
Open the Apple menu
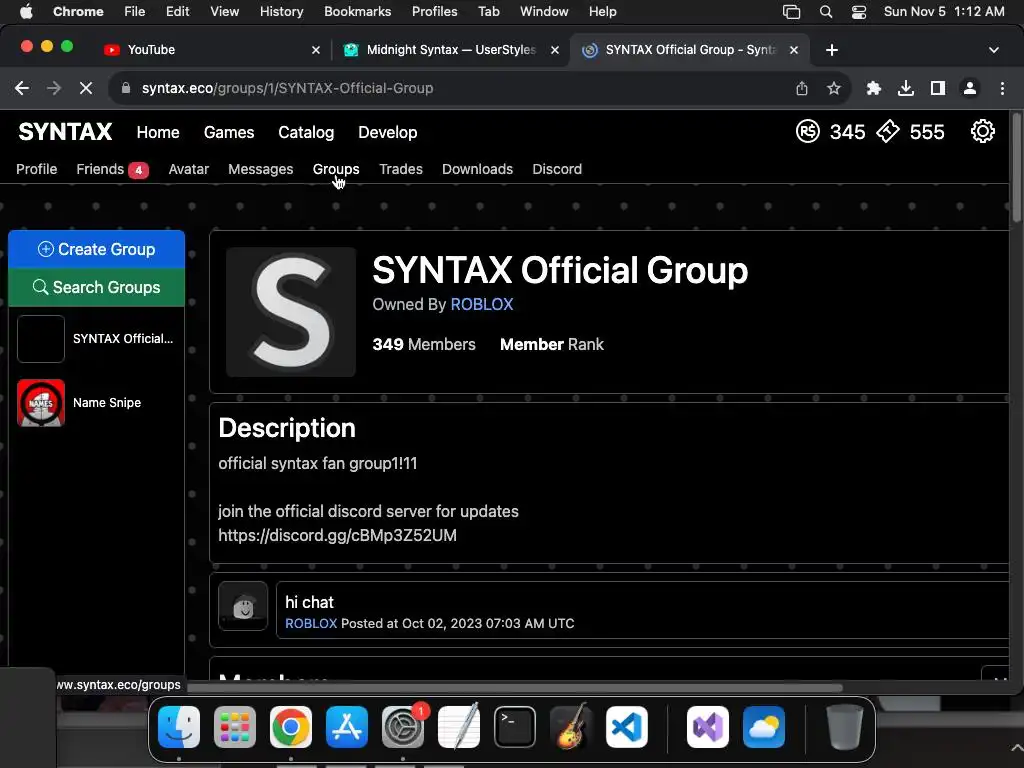click(26, 12)
